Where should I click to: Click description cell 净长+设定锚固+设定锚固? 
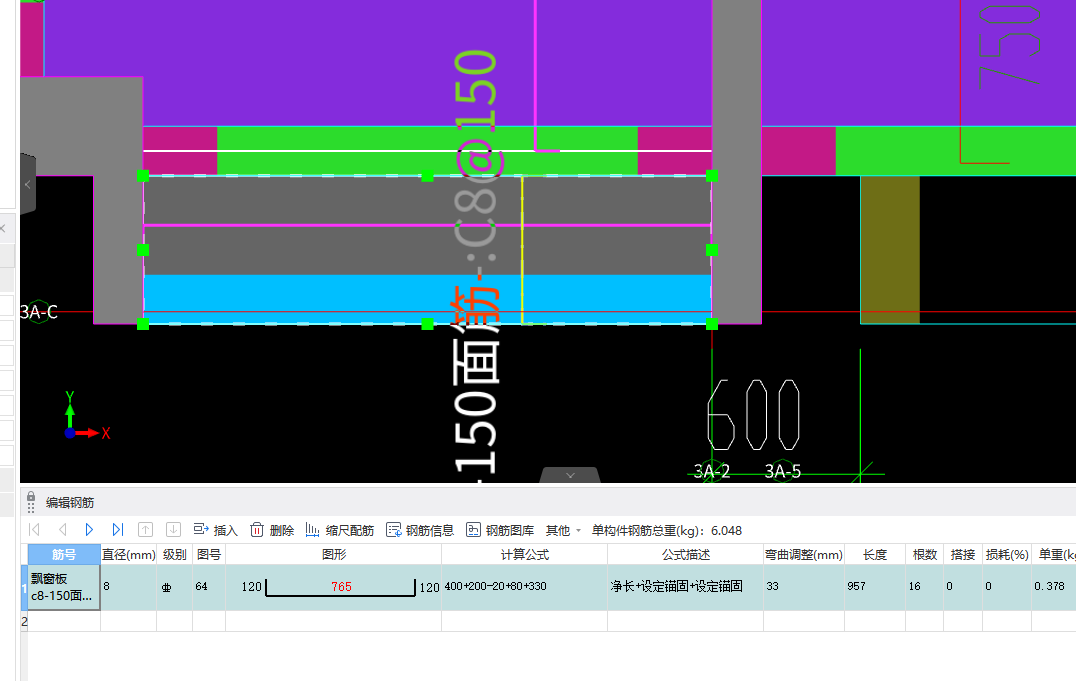click(x=685, y=587)
